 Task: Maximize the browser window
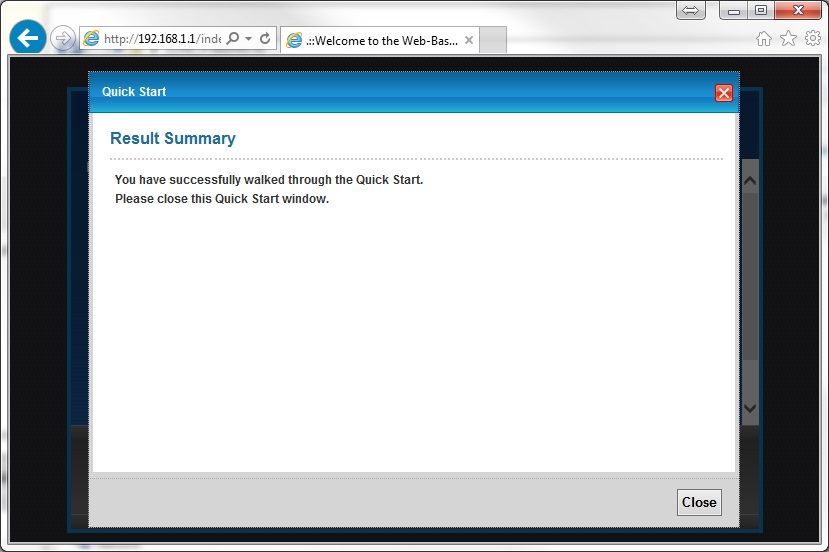click(760, 10)
